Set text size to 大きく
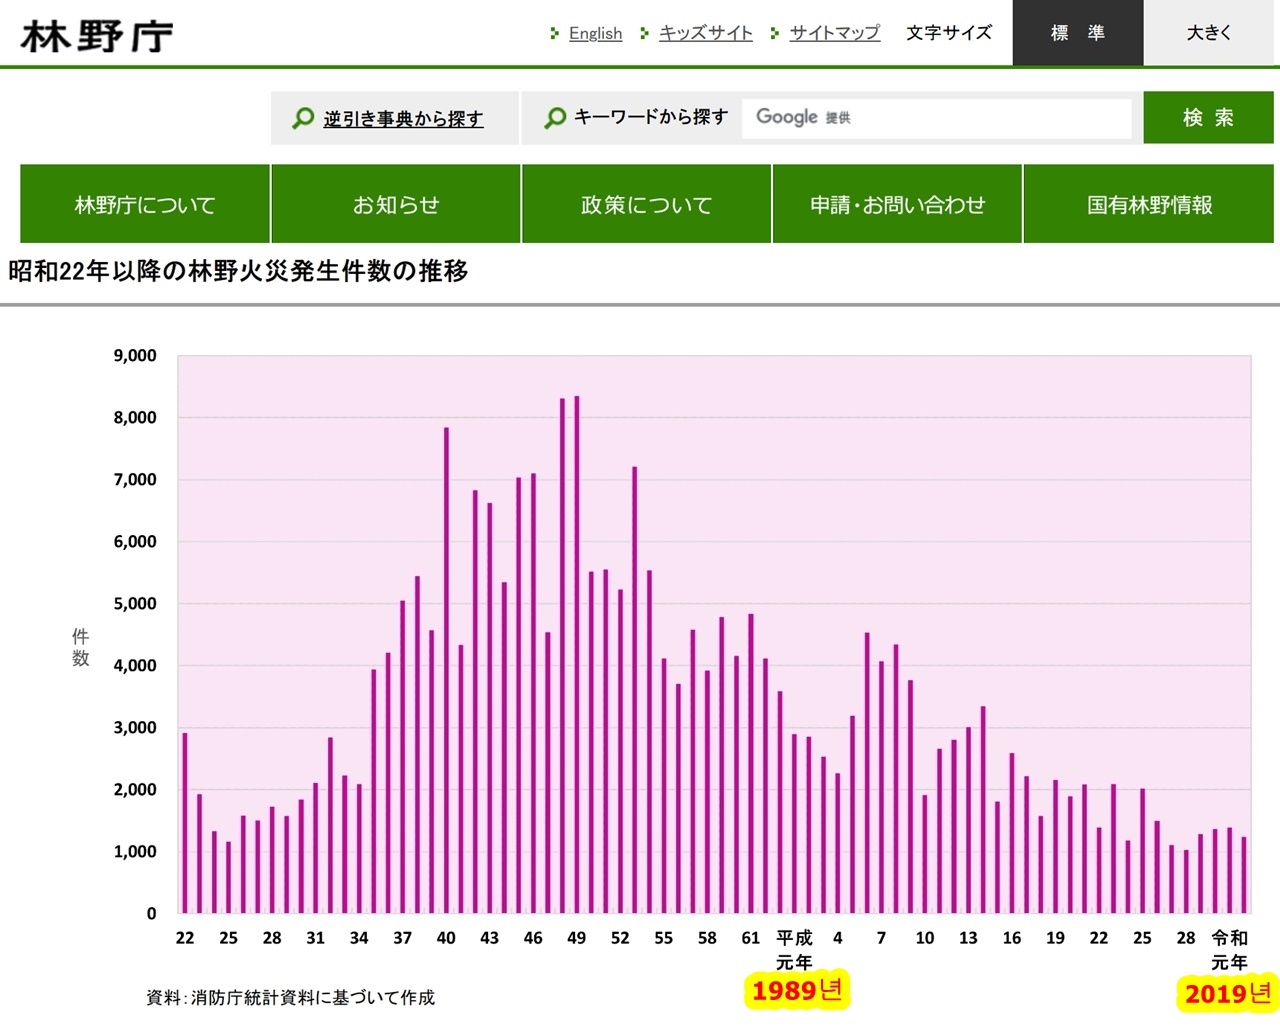Image resolution: width=1280 pixels, height=1035 pixels. point(1209,33)
